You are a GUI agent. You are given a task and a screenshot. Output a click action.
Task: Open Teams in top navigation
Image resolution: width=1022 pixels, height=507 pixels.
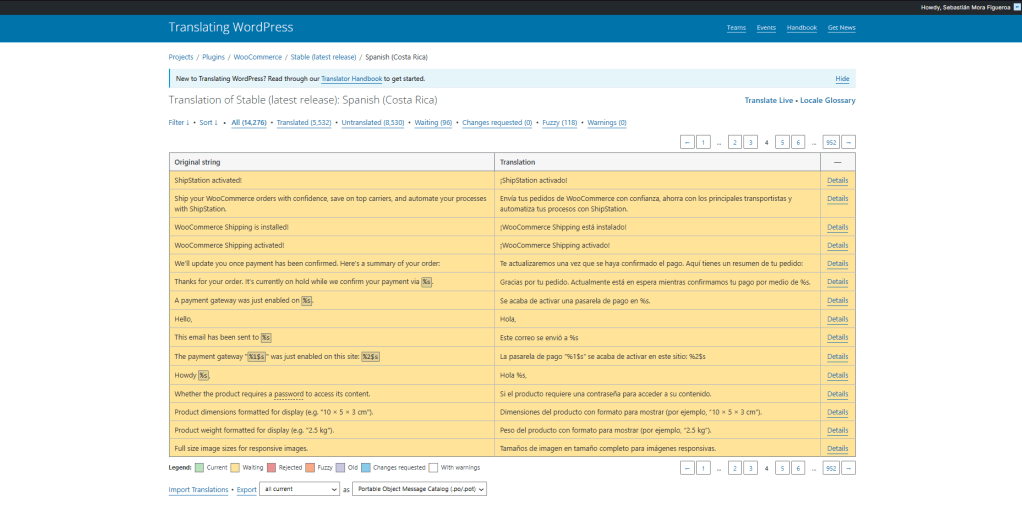[x=736, y=28]
